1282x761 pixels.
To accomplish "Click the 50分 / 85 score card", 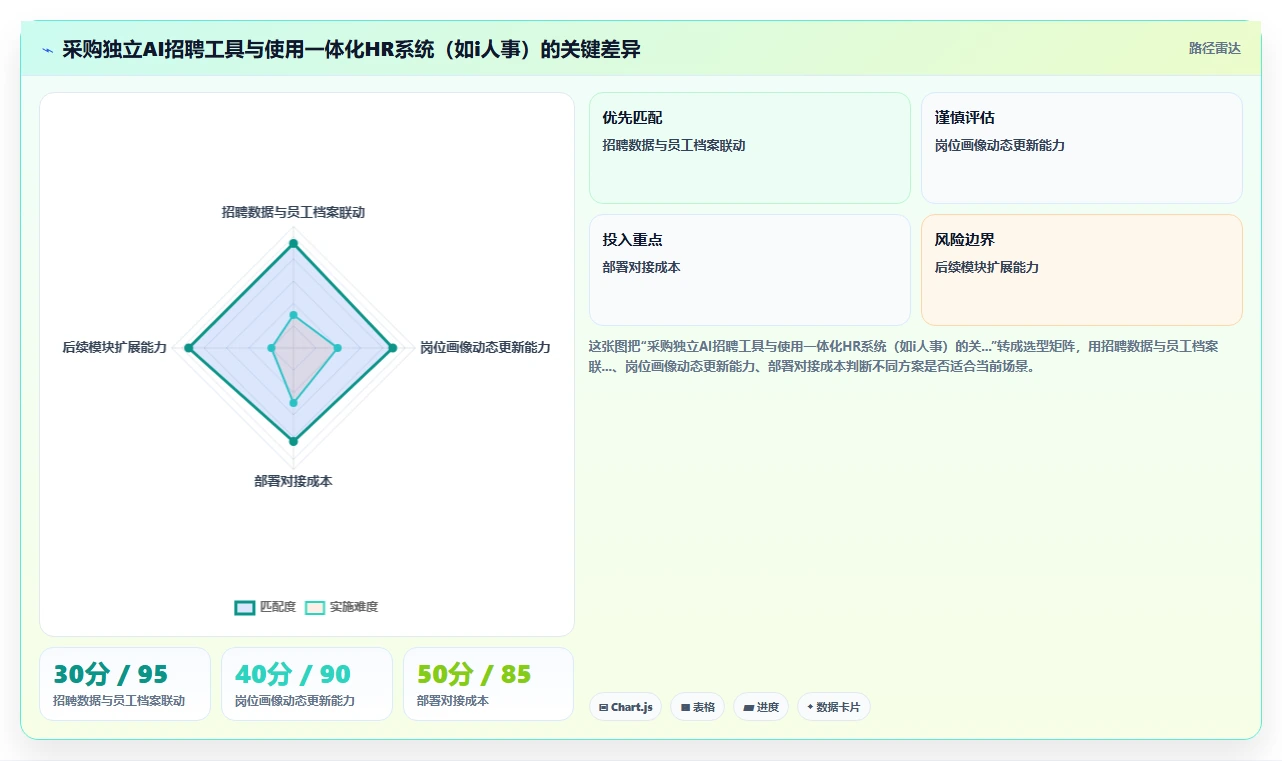I will [x=489, y=684].
